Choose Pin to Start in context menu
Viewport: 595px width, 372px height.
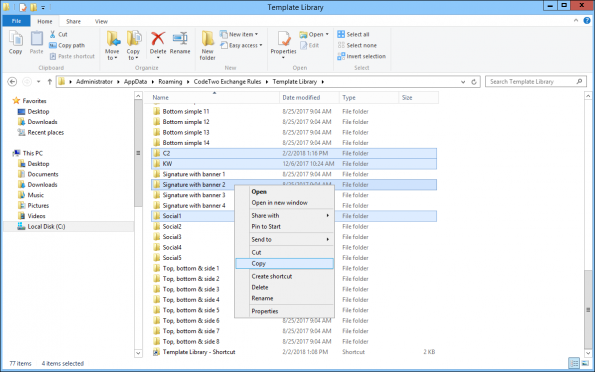coord(285,227)
